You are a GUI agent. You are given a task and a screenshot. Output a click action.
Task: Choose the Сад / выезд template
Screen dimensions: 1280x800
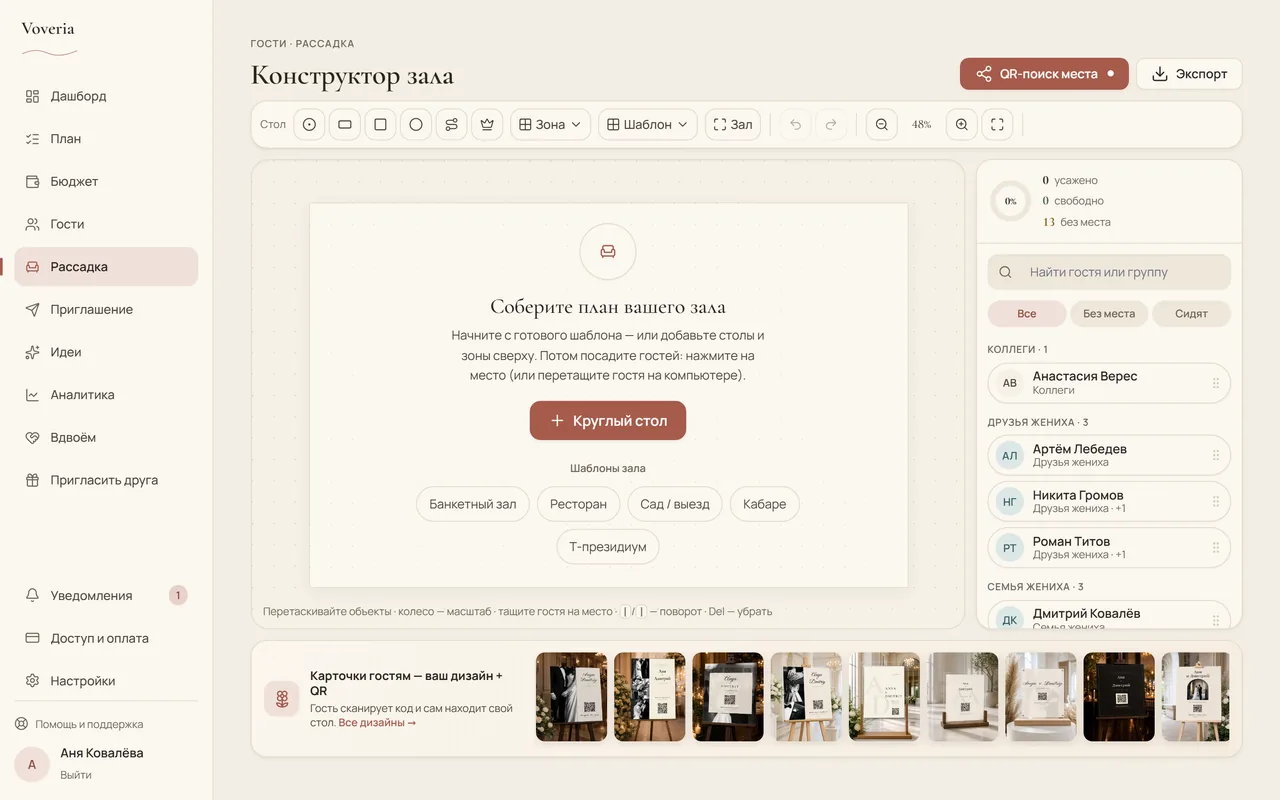coord(675,504)
